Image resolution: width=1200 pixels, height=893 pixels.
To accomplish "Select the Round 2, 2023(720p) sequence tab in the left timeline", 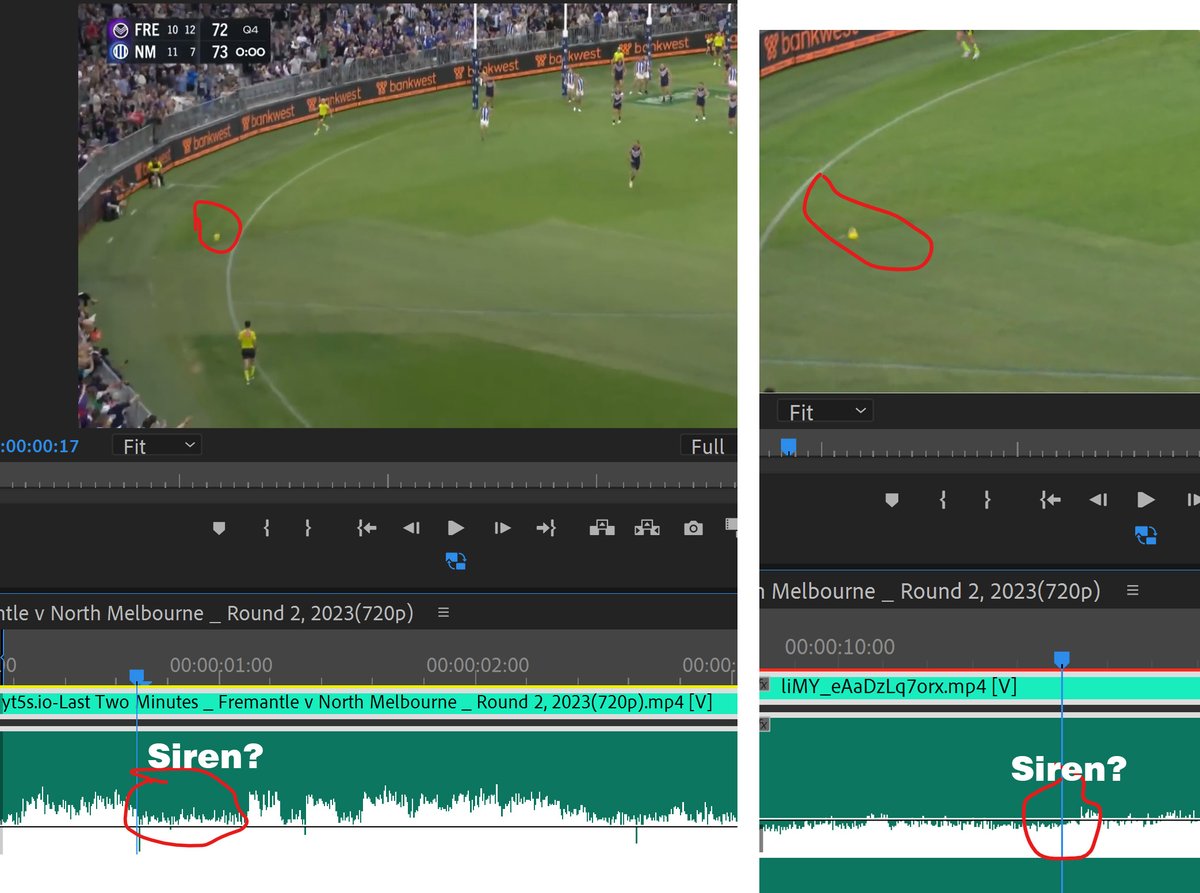I will click(x=206, y=612).
